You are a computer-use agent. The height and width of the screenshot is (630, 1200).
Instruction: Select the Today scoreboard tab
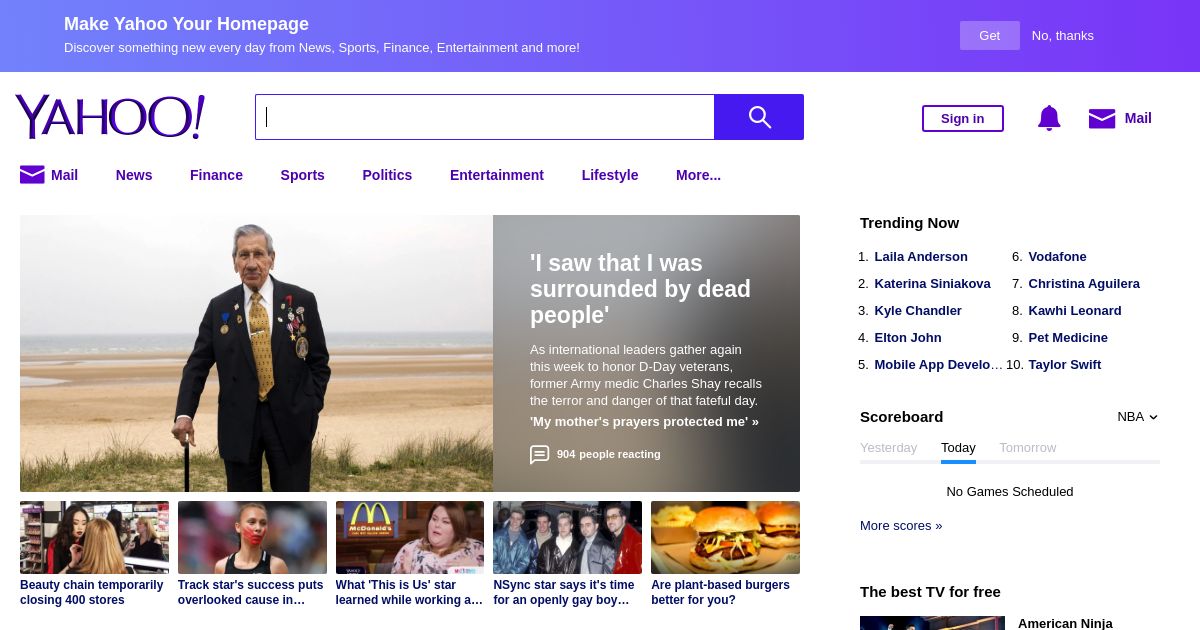click(x=958, y=448)
